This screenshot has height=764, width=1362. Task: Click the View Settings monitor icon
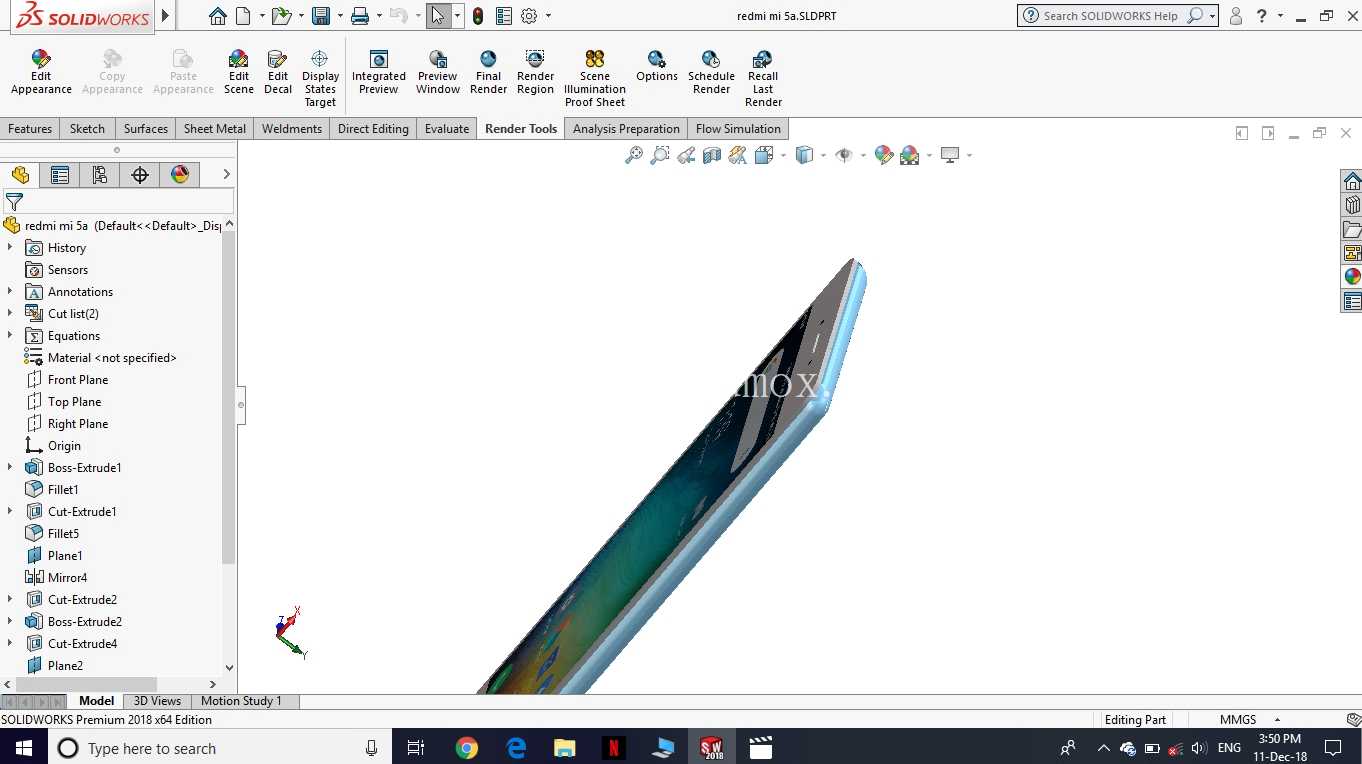tap(950, 155)
